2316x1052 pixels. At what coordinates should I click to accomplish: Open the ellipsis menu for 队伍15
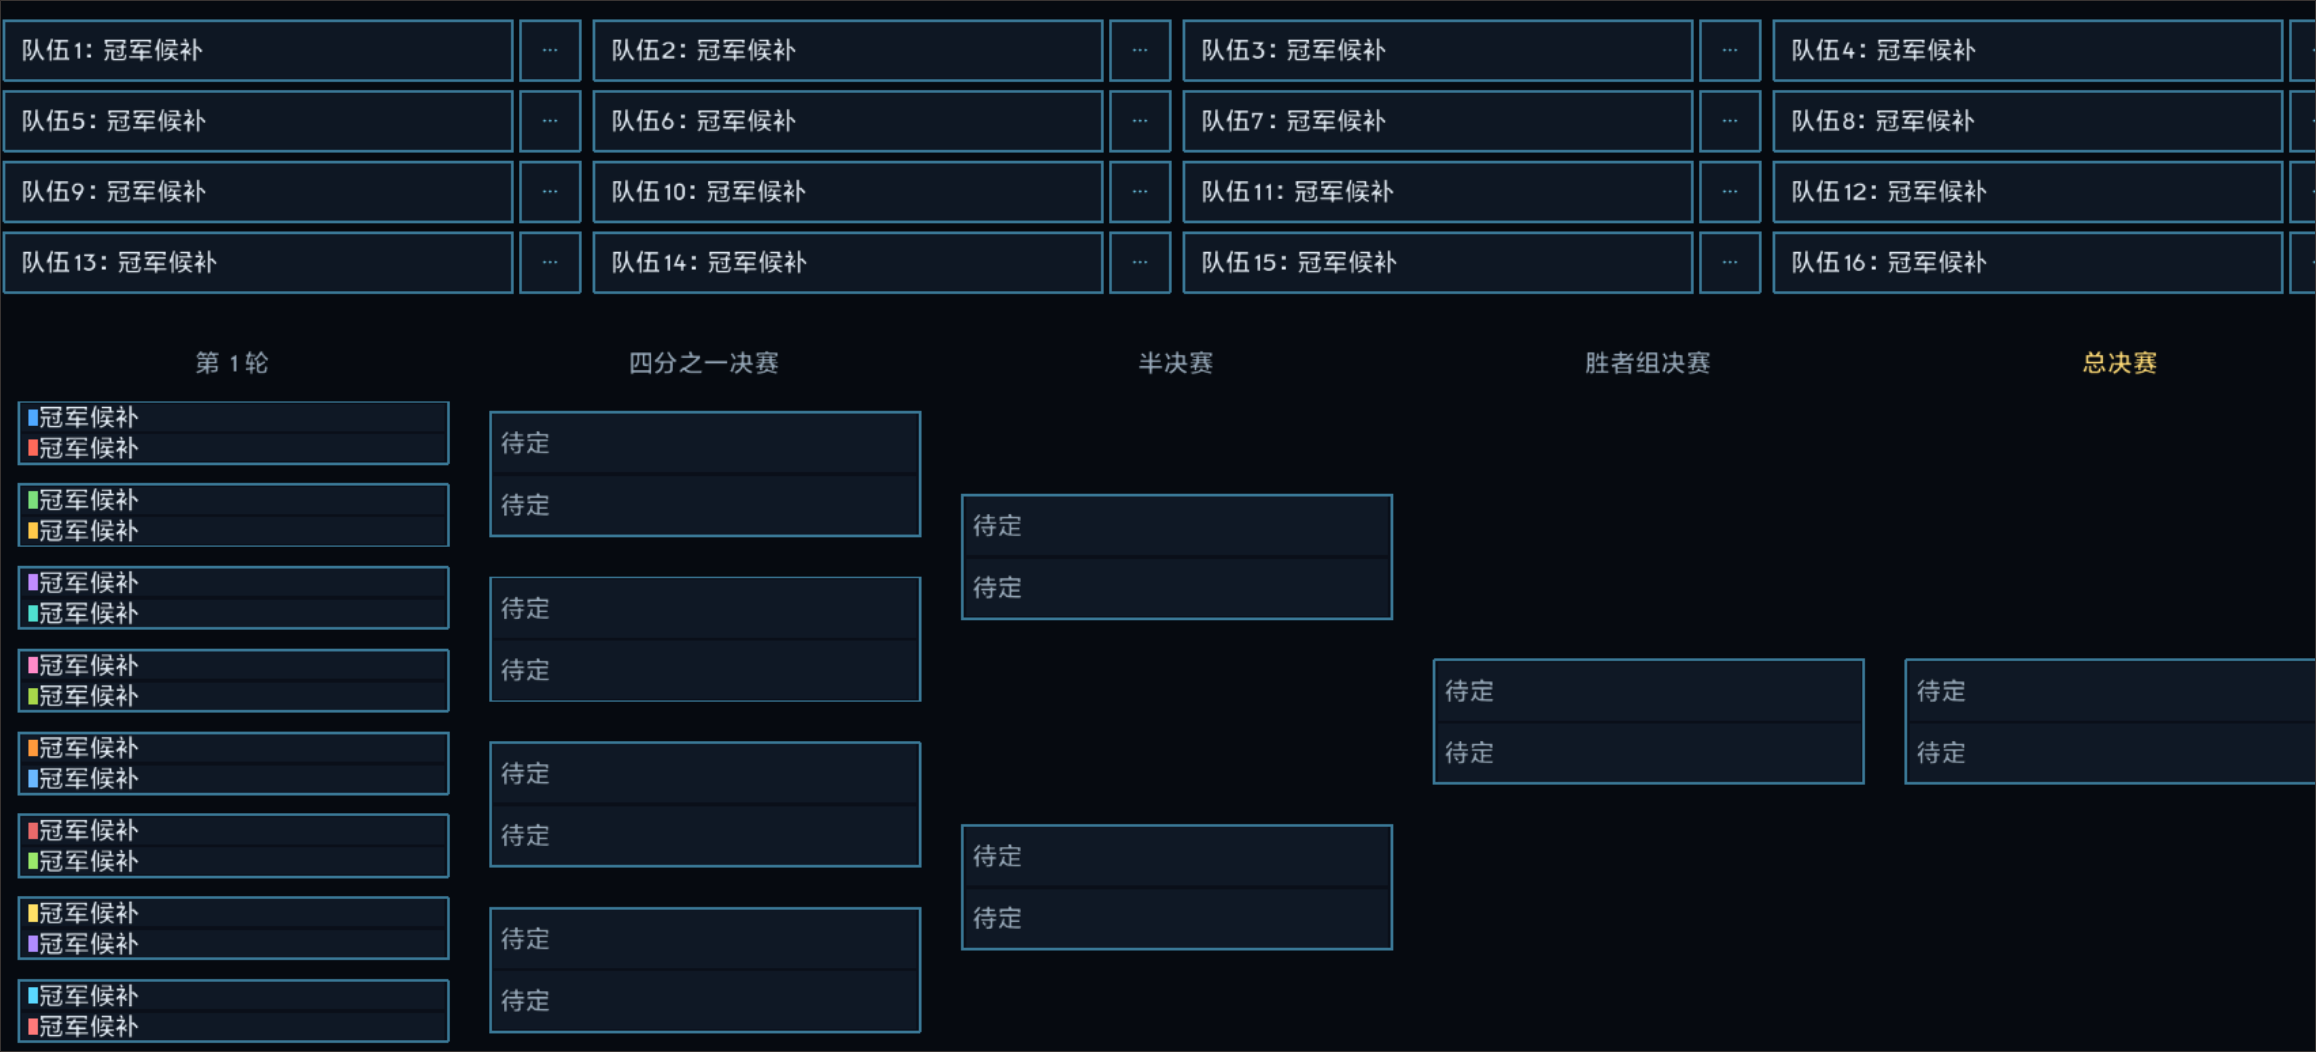coord(1730,263)
